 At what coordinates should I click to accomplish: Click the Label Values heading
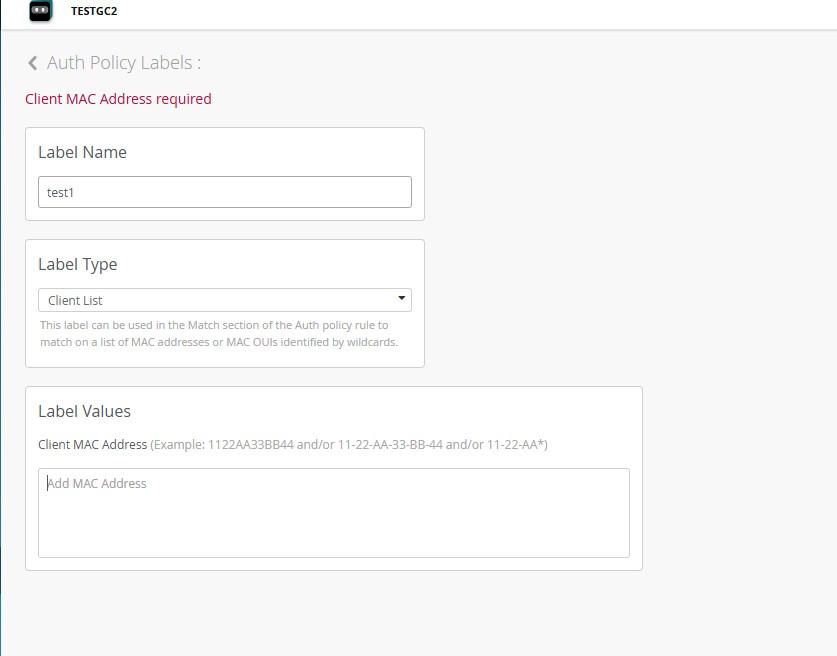[84, 411]
